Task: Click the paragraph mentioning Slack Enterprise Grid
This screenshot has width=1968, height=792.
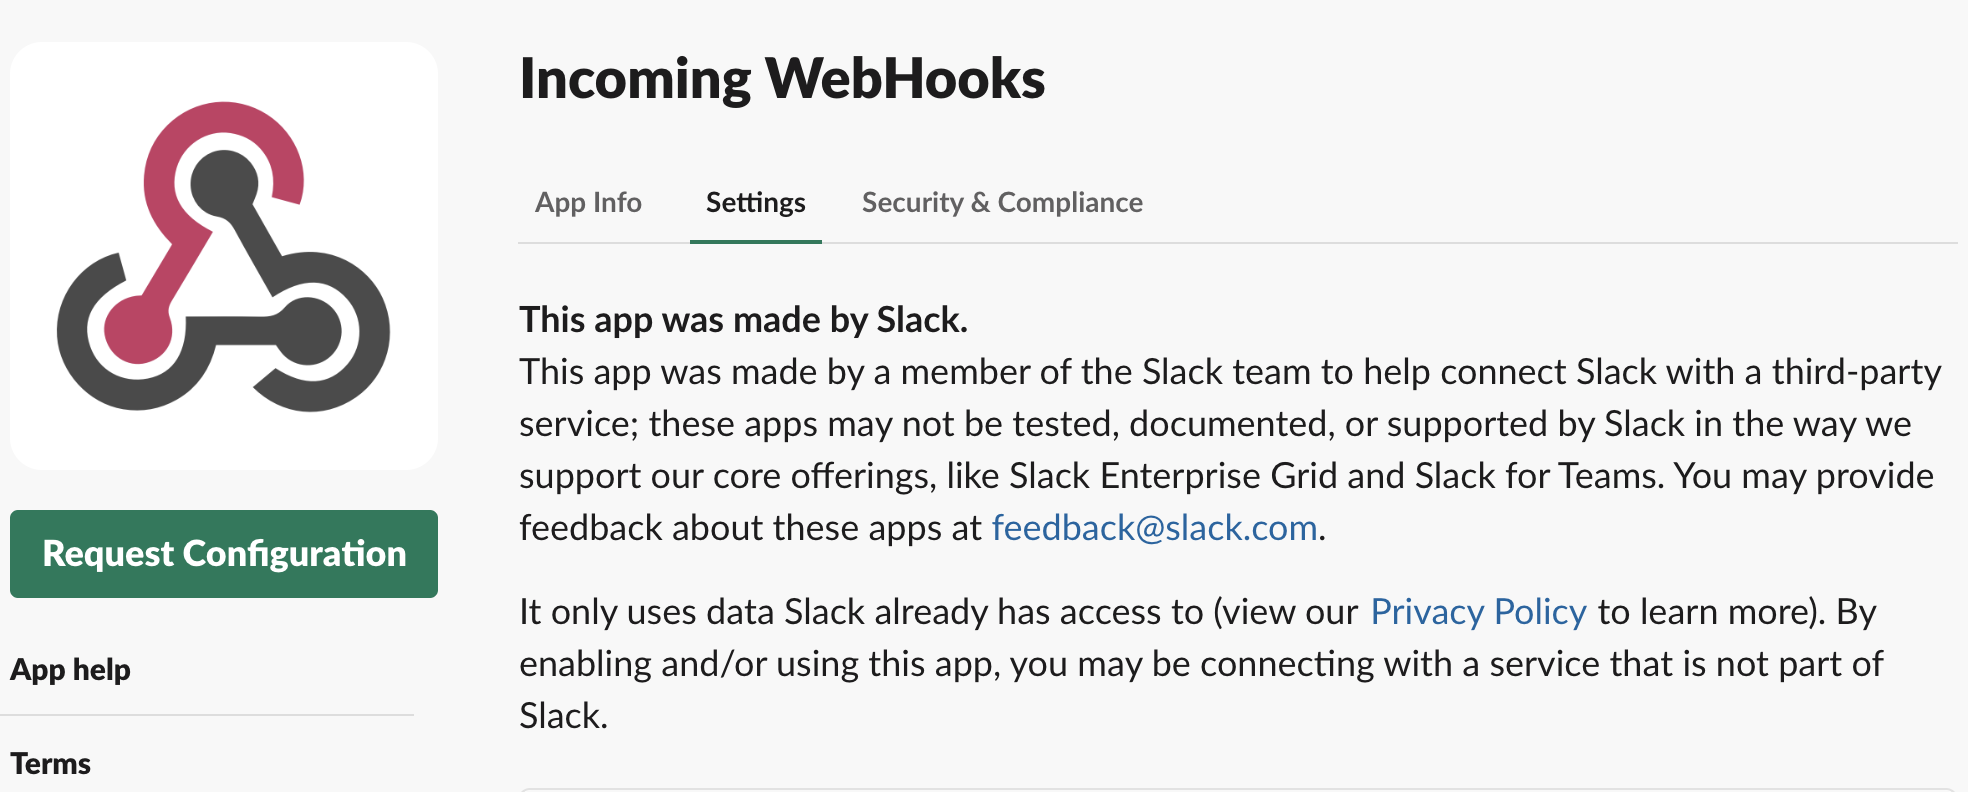Action: [1230, 449]
